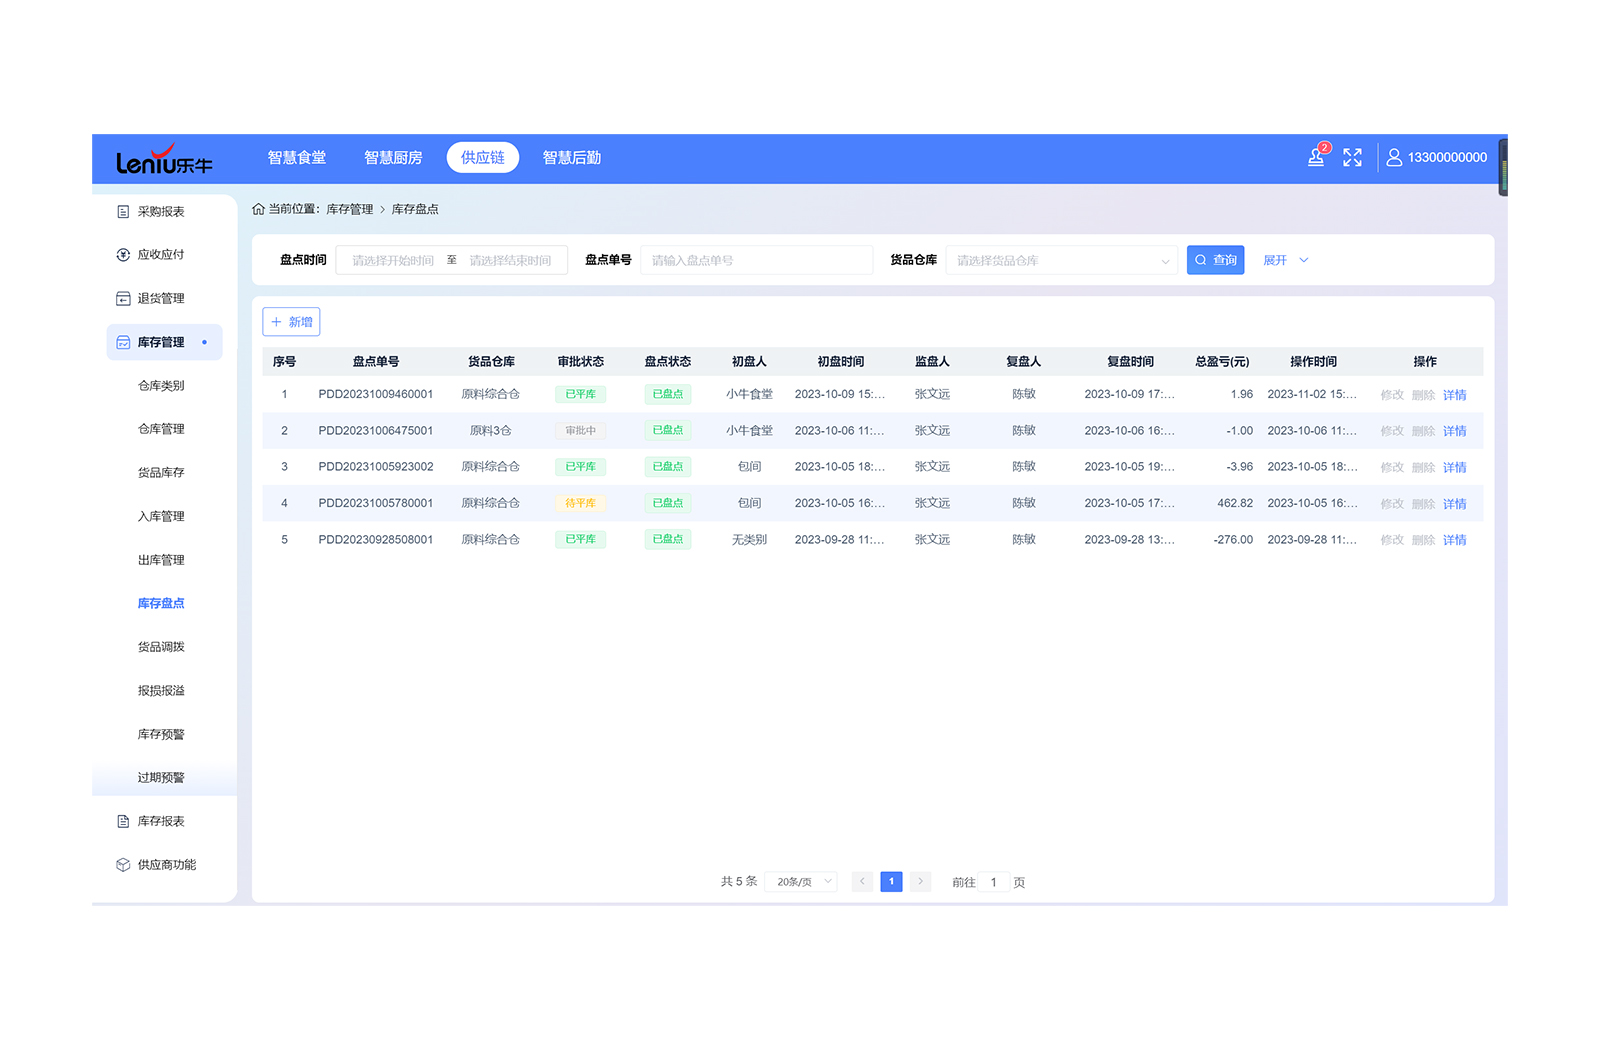Select page 1 in pagination
This screenshot has width=1600, height=1040.
[891, 882]
